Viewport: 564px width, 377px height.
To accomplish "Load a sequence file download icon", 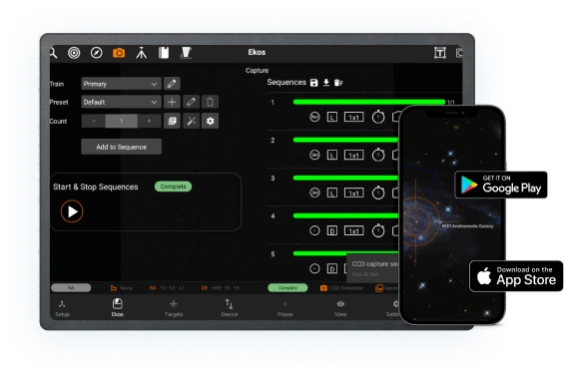I will coord(326,83).
